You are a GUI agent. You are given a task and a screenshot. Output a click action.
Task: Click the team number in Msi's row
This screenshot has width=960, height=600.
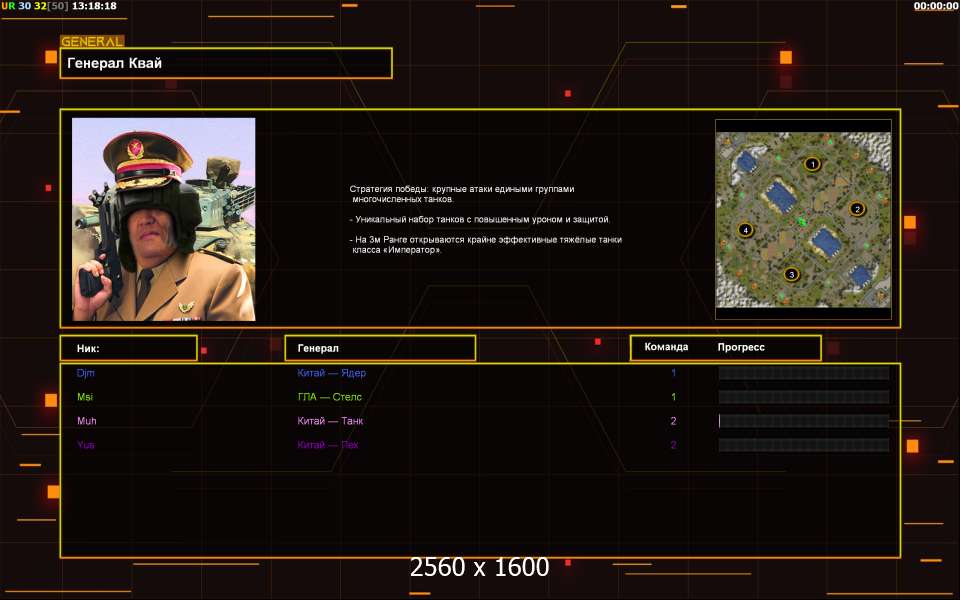point(673,397)
